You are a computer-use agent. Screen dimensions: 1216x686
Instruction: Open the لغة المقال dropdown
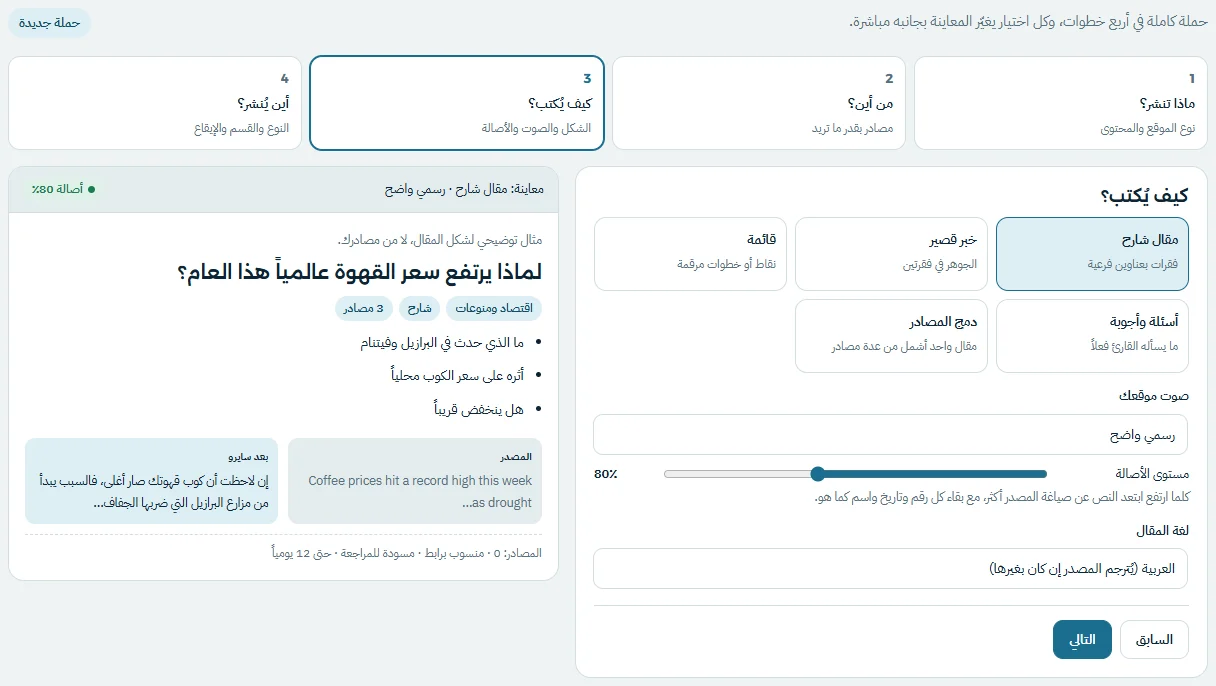tap(891, 568)
